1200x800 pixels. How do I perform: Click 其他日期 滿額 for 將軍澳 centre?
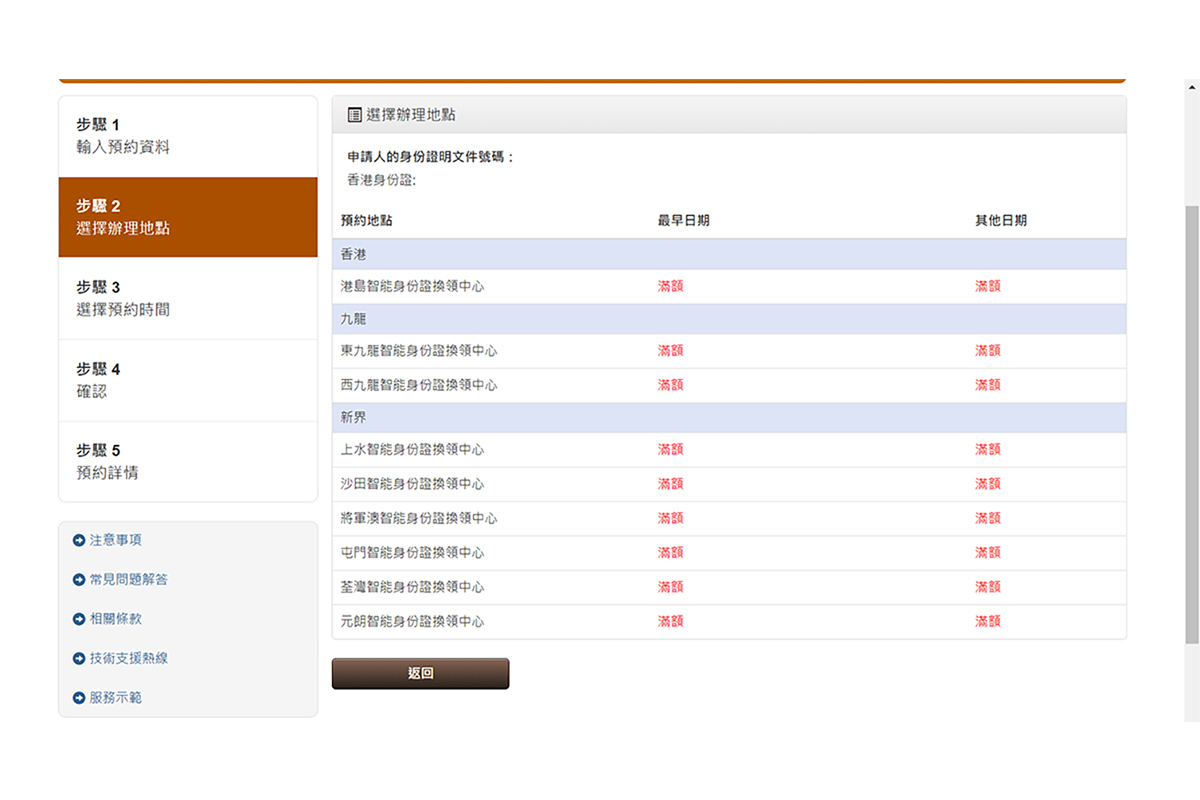987,518
